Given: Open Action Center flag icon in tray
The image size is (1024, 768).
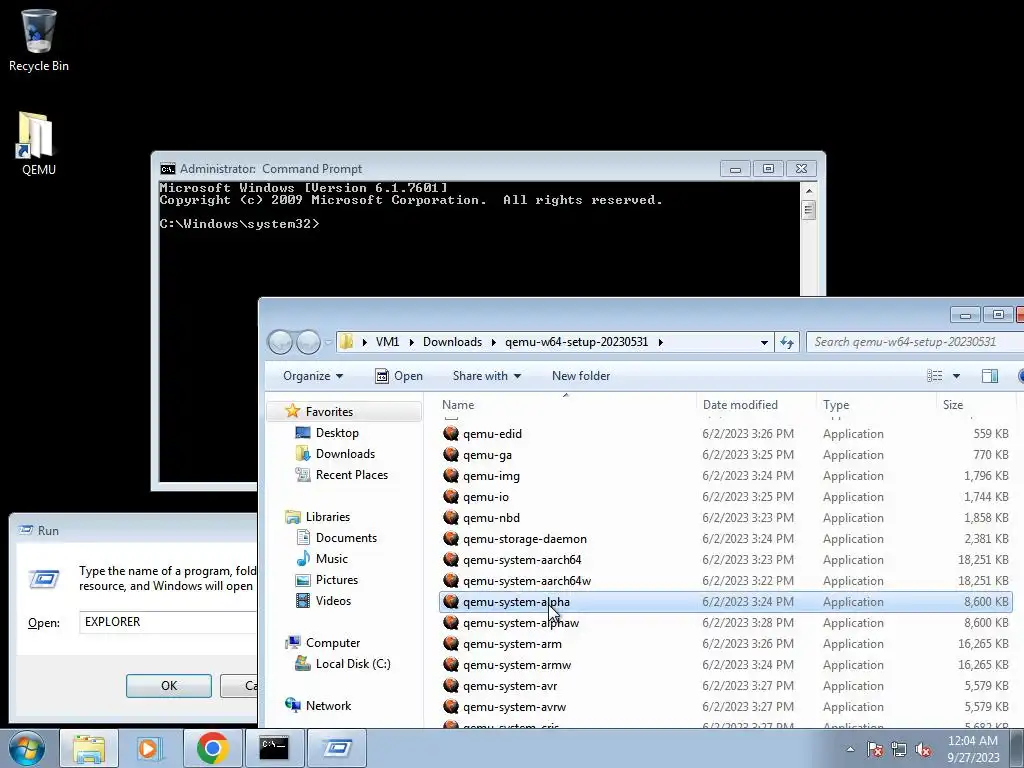Looking at the screenshot, I should [875, 749].
